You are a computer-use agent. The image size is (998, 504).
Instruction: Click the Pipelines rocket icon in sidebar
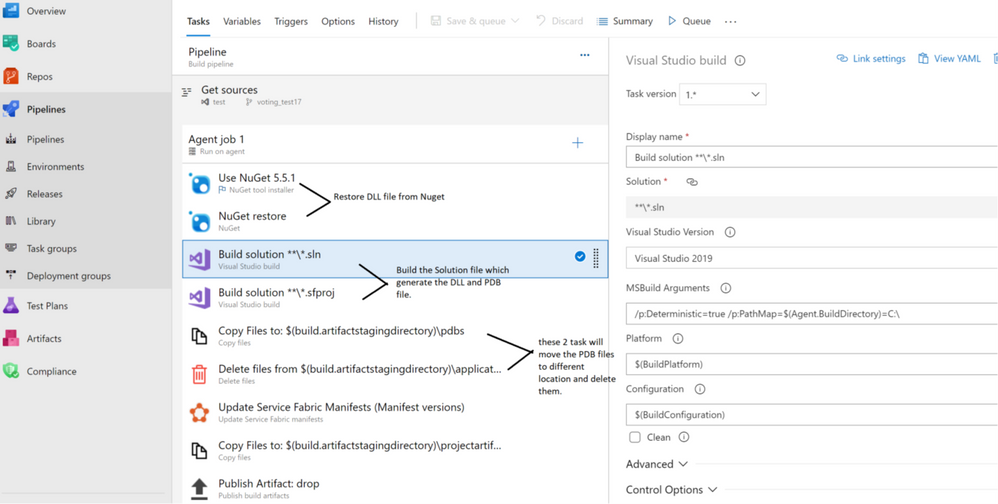(x=11, y=109)
